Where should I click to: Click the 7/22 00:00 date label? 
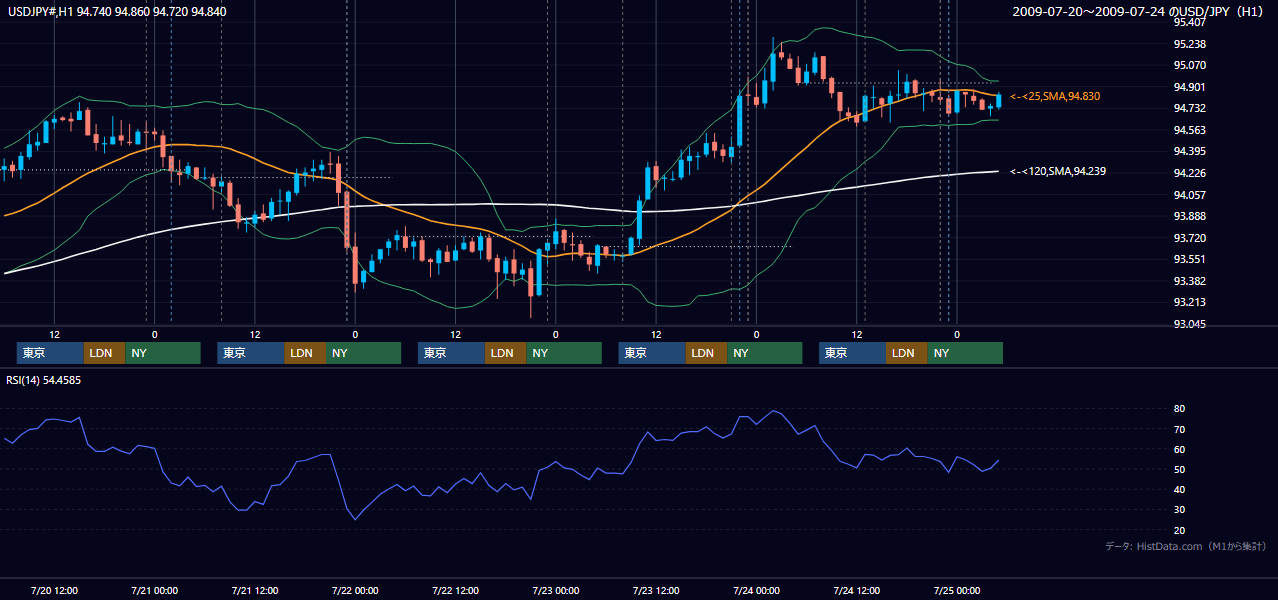(355, 590)
